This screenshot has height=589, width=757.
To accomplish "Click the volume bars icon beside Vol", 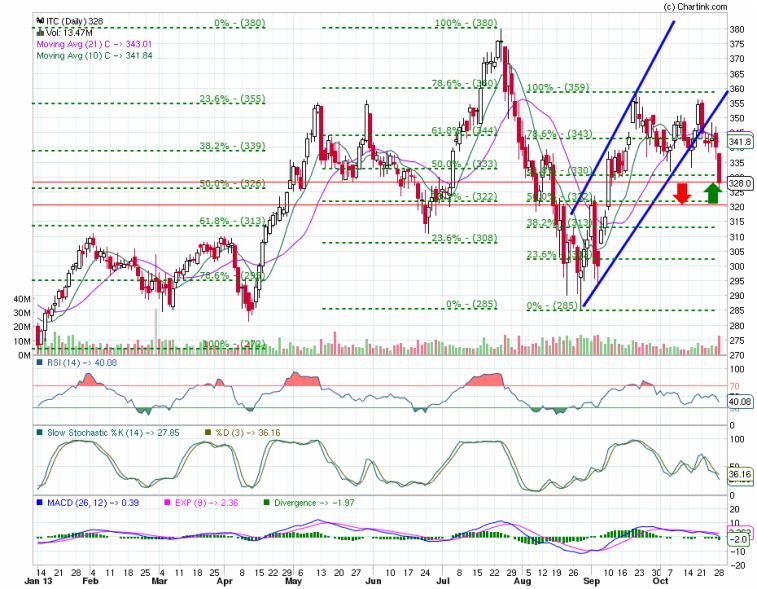I will point(40,32).
